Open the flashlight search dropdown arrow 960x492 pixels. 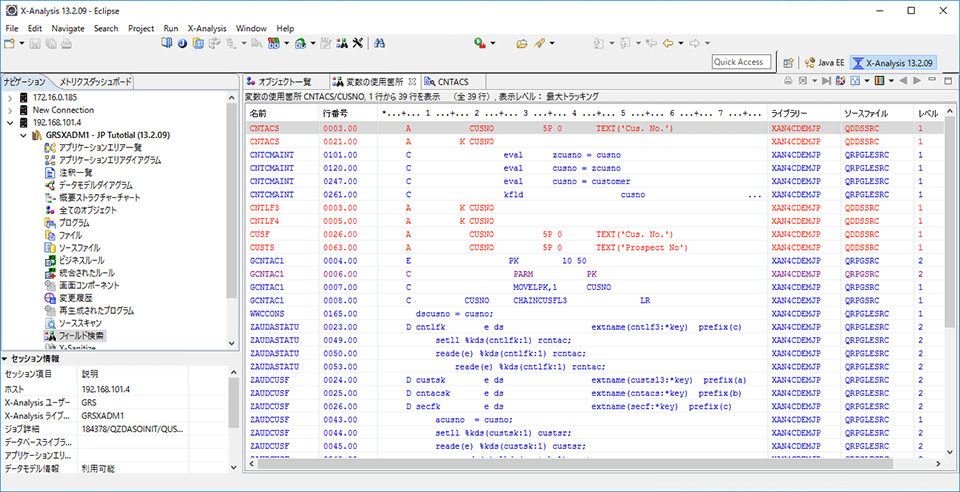(x=552, y=43)
